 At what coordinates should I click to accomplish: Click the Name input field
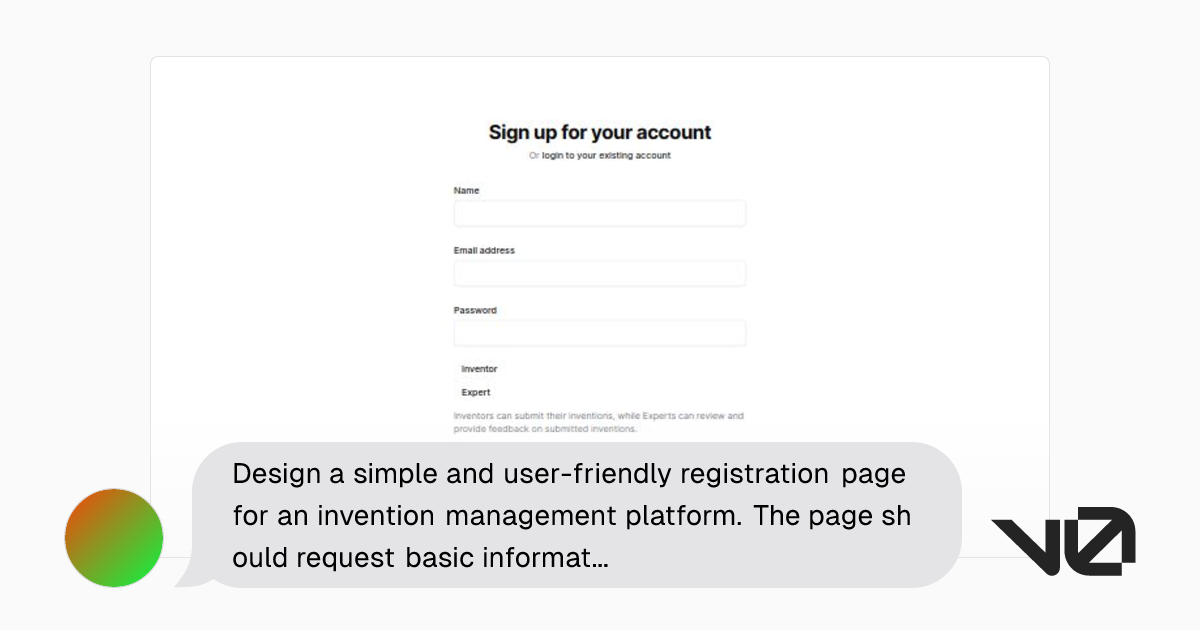[599, 213]
